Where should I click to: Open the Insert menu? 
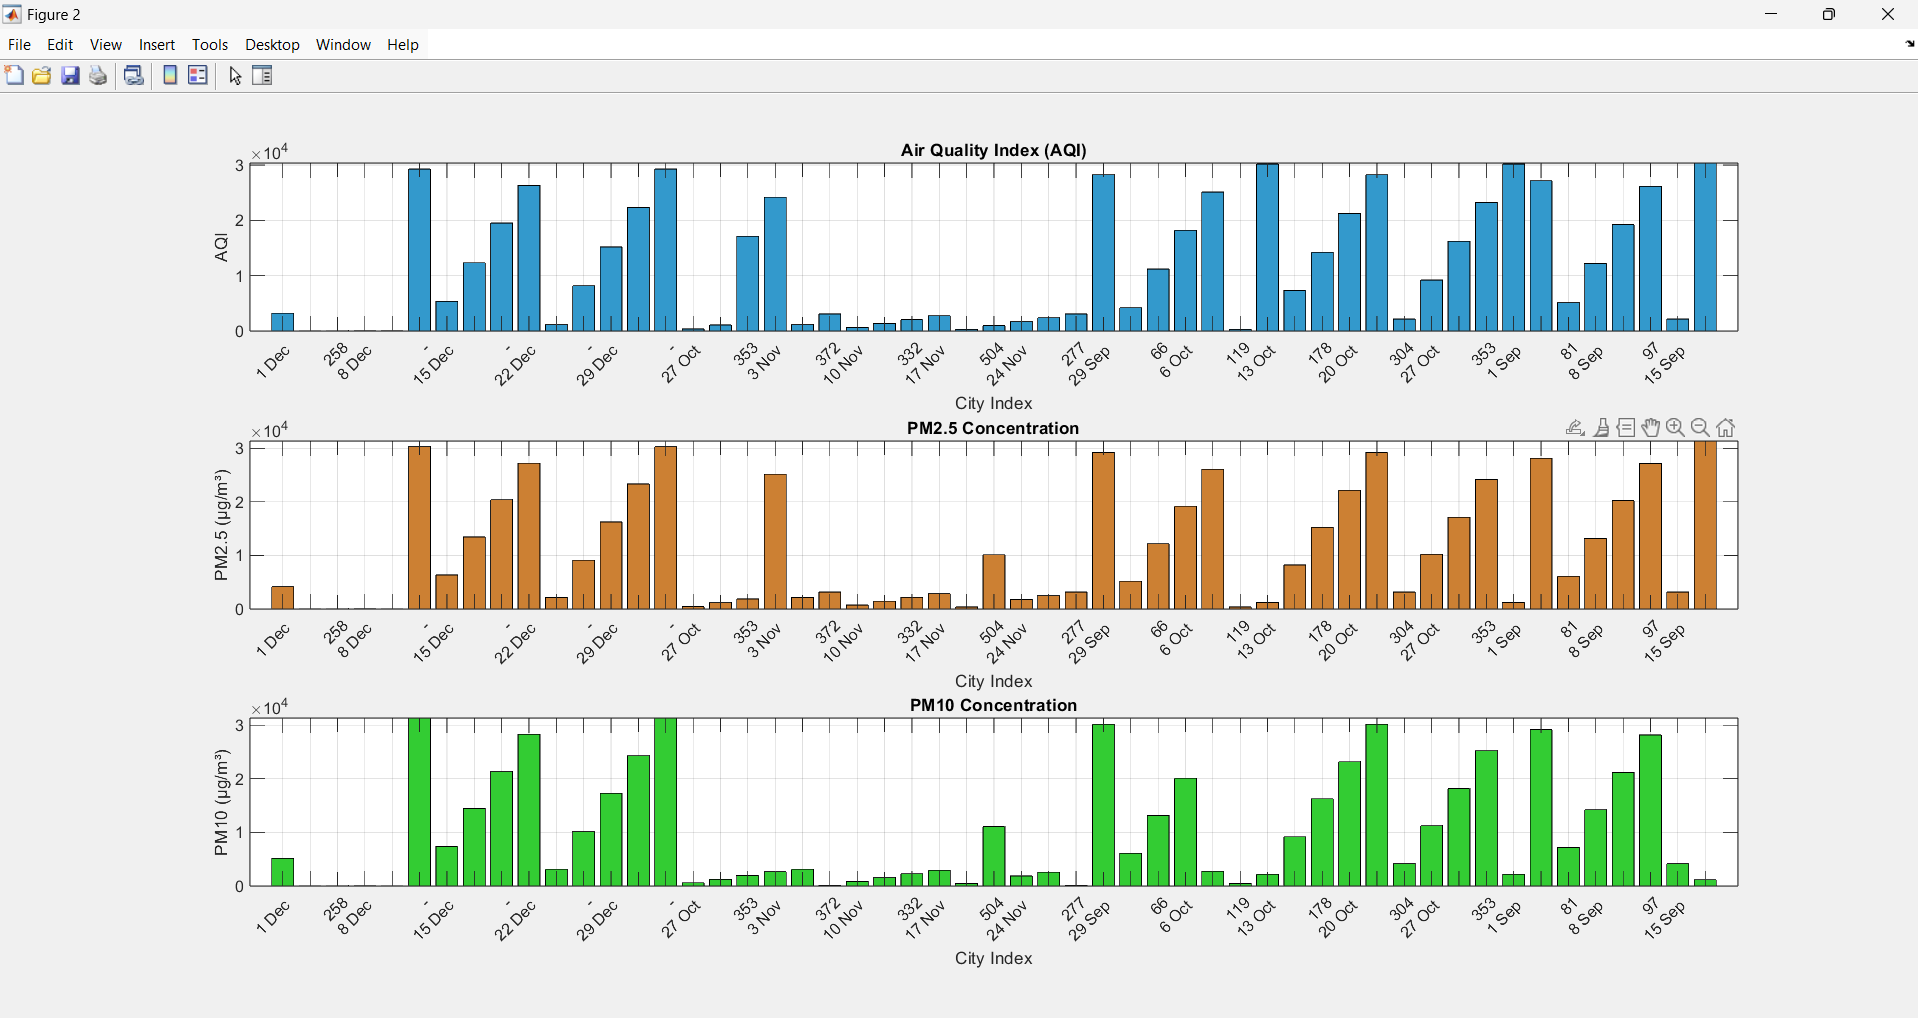pos(157,45)
